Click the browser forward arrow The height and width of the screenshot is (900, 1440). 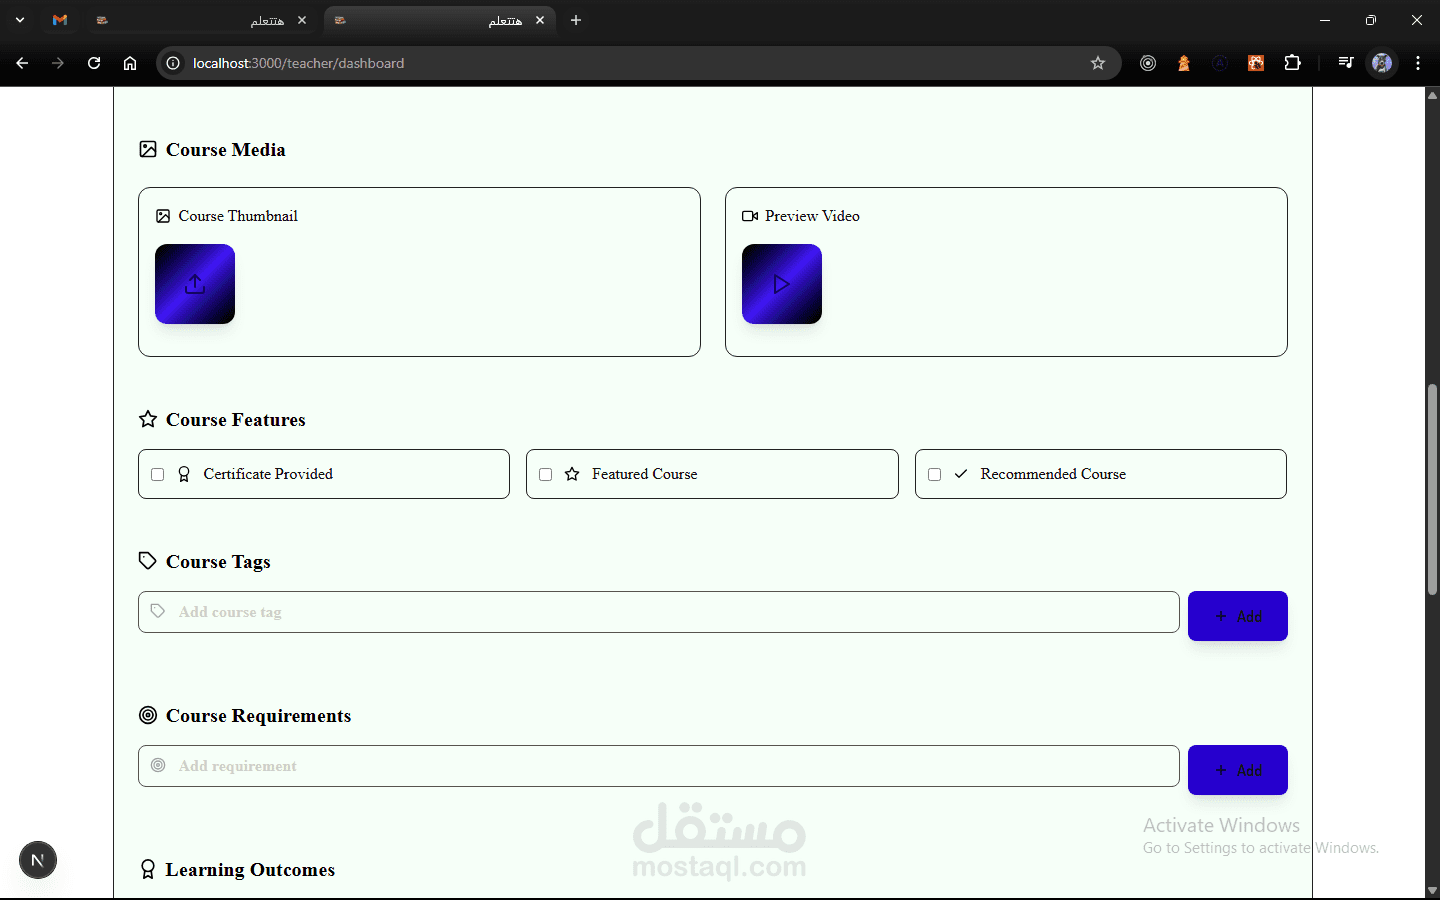(58, 63)
